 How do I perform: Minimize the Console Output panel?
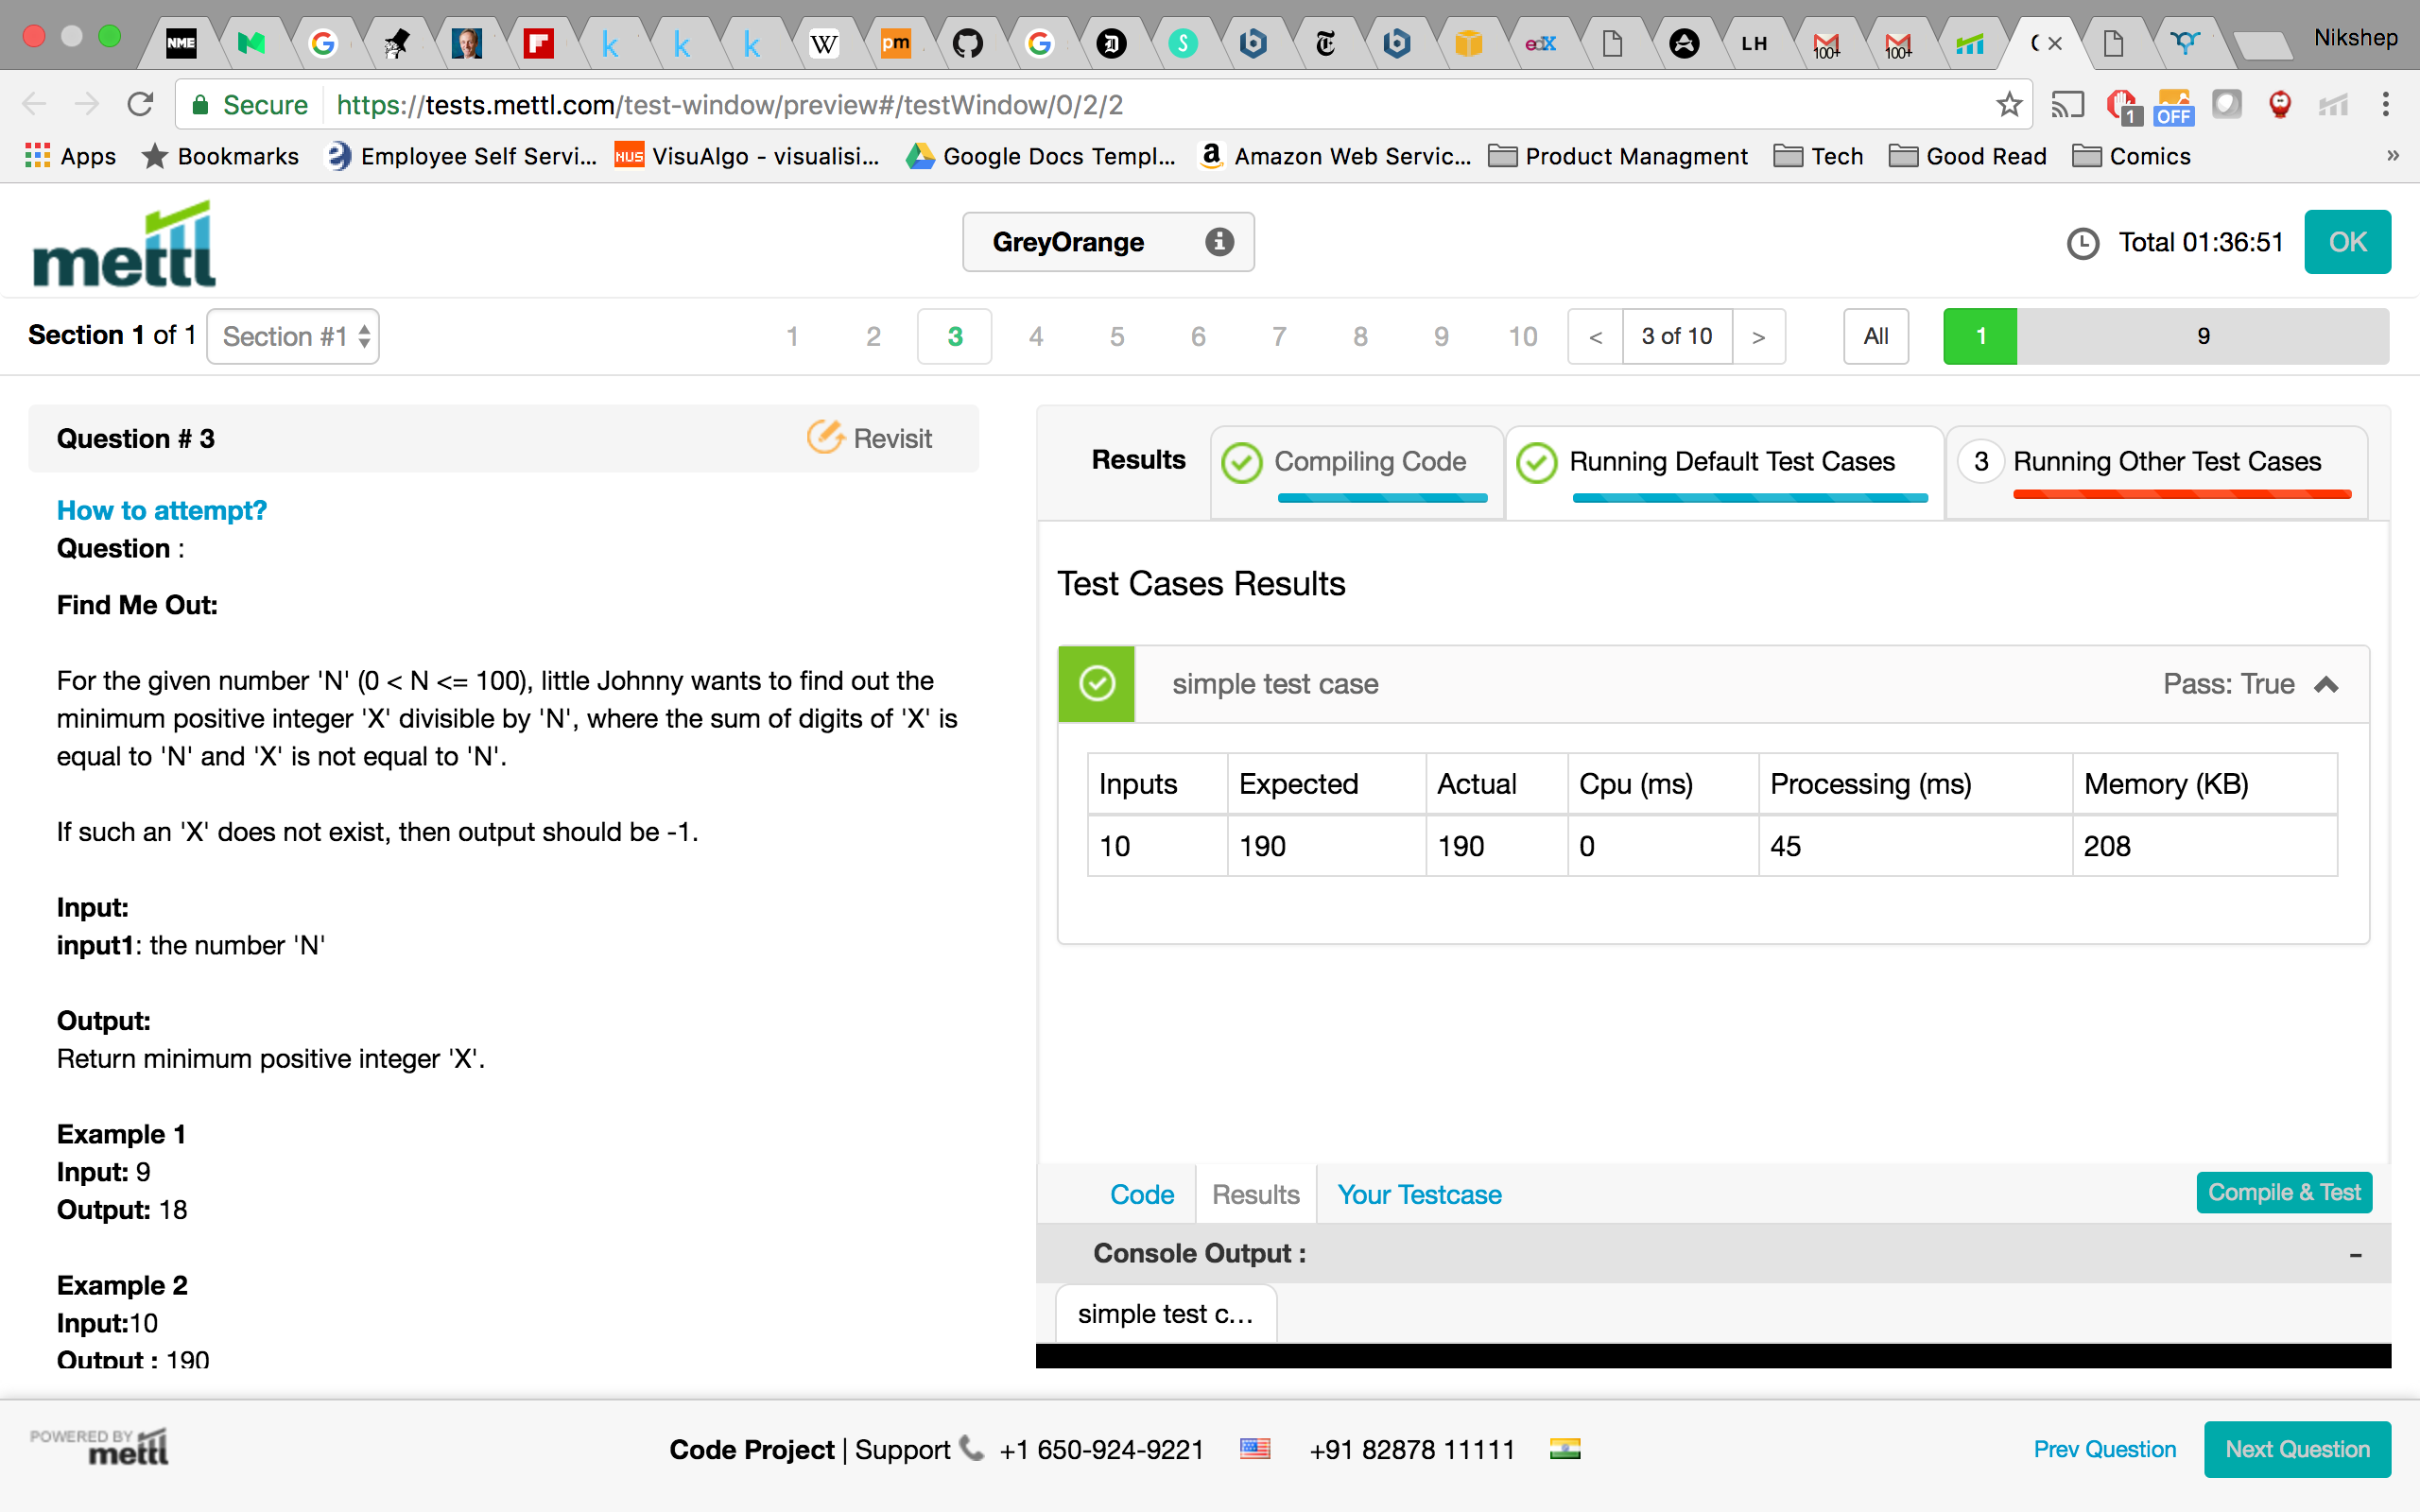click(x=2355, y=1254)
